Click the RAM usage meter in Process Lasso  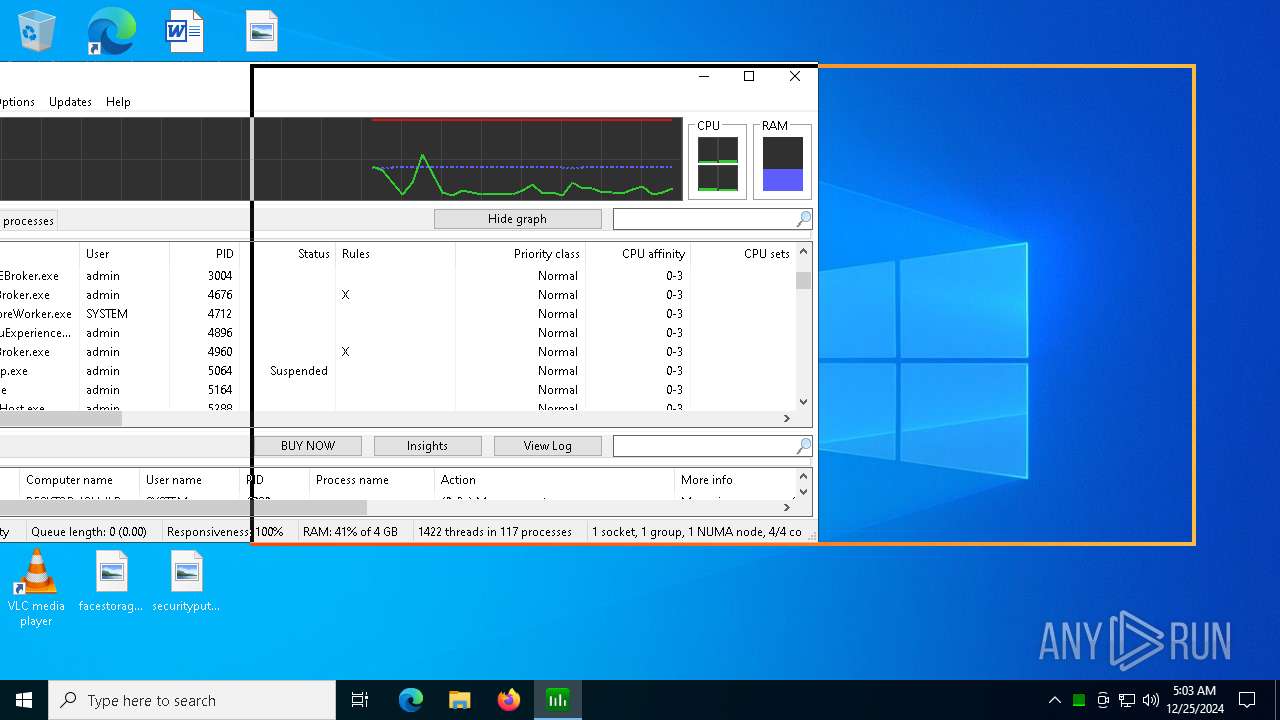click(x=782, y=160)
